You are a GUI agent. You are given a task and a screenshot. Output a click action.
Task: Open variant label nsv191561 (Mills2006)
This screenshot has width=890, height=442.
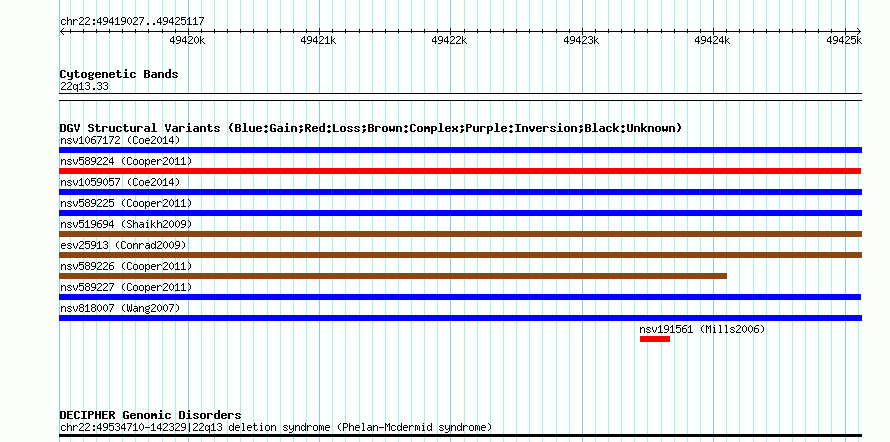702,329
